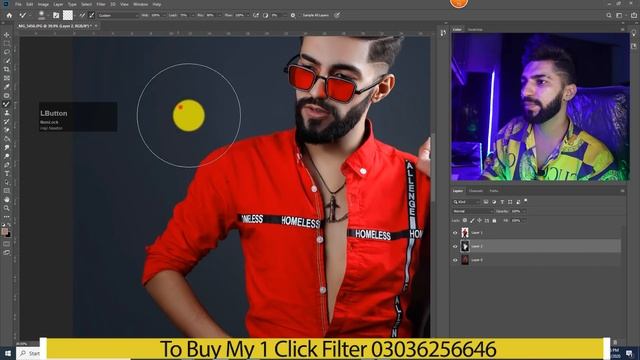Click the foreground color swatch

pyautogui.click(x=4, y=231)
